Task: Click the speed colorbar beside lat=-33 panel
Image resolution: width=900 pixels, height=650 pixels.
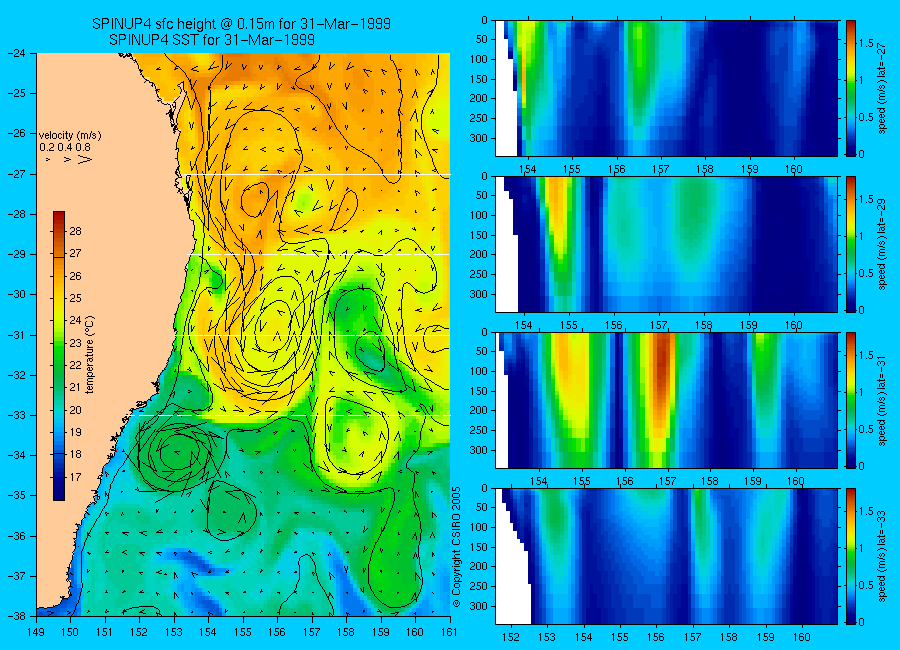Action: pos(850,556)
